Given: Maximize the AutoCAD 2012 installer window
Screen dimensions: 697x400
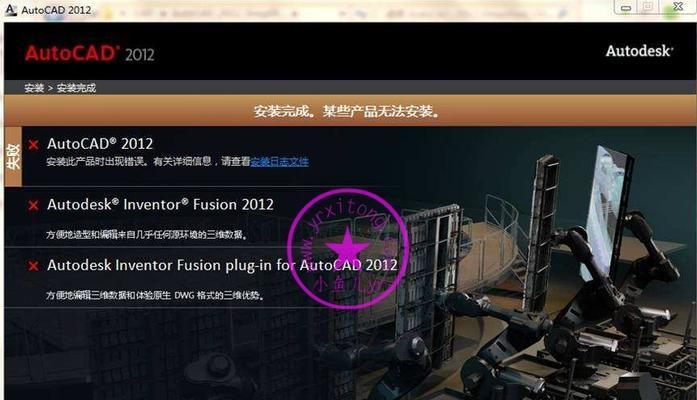Looking at the screenshot, I should [x=648, y=7].
